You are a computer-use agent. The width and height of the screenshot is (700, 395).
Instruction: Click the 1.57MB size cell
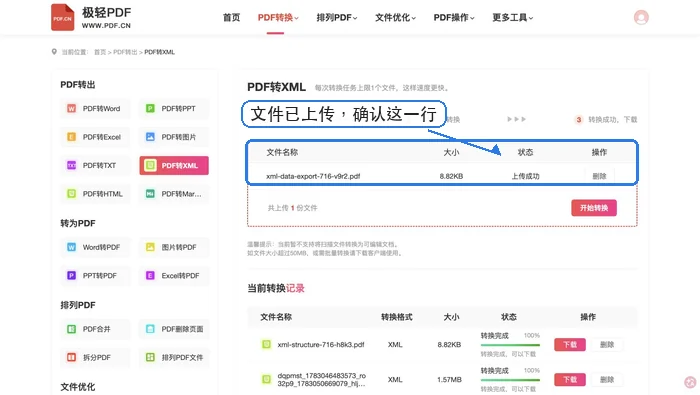[449, 379]
